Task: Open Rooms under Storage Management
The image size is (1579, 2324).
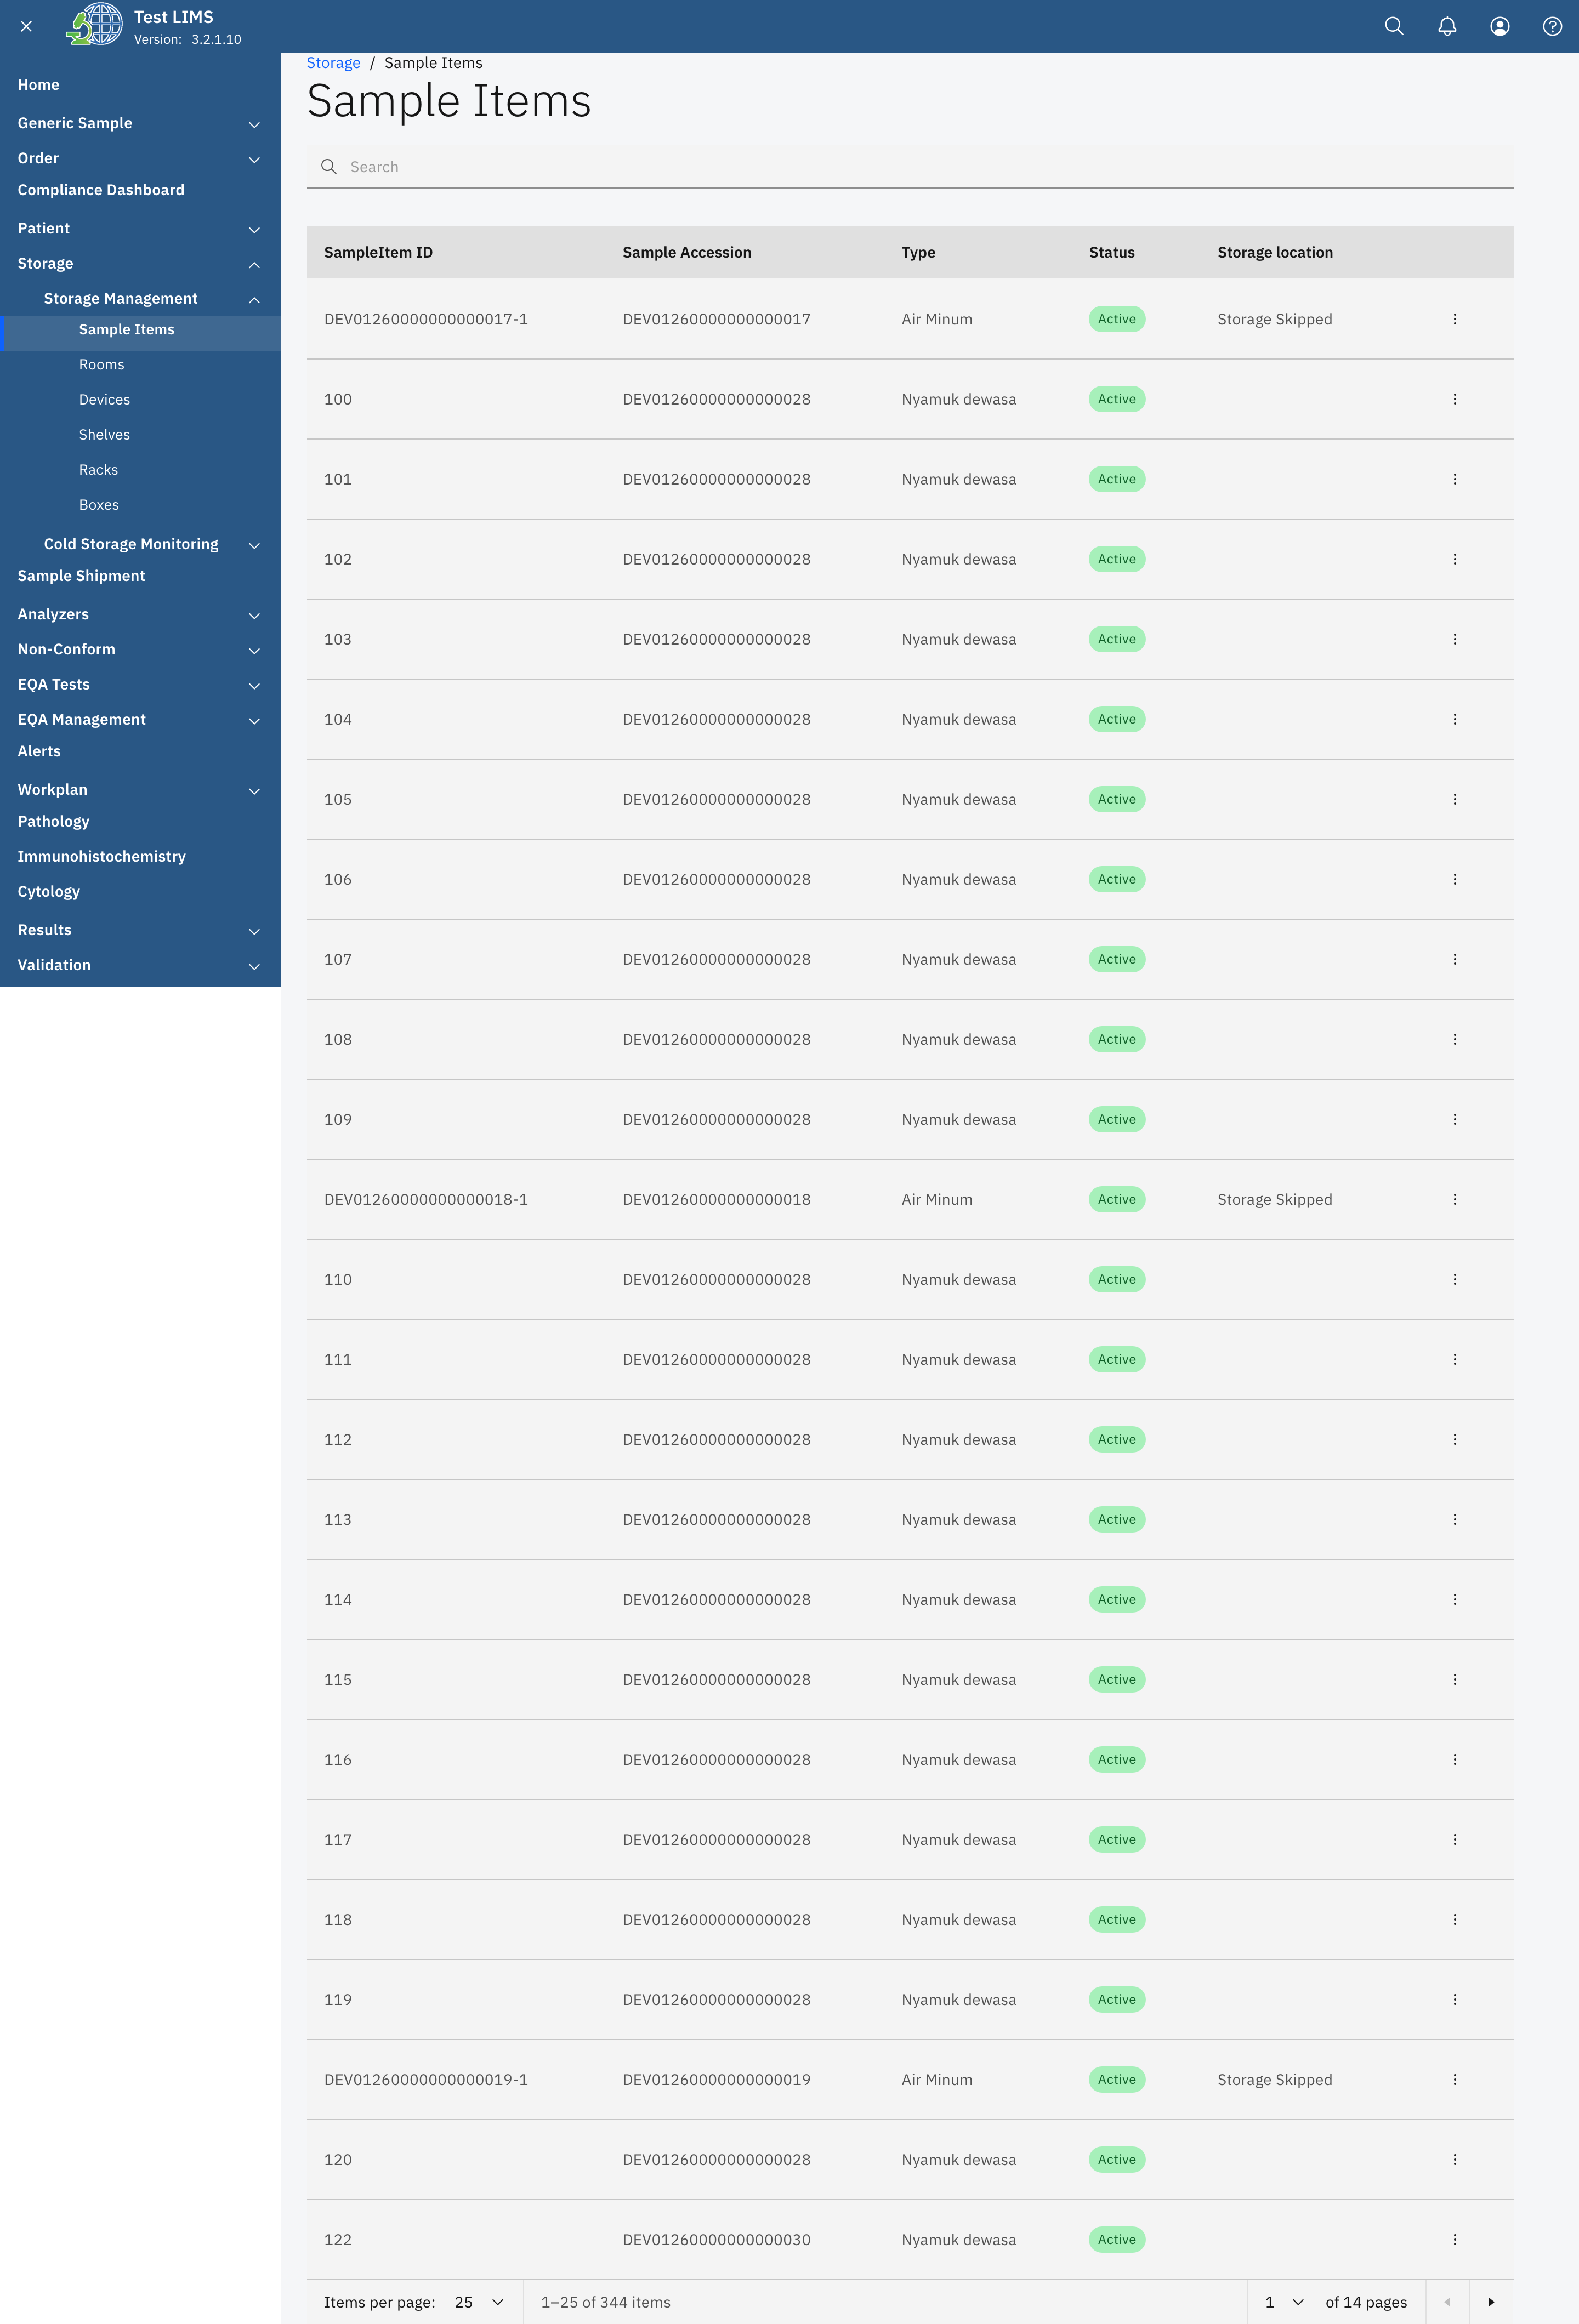Action: (x=102, y=365)
